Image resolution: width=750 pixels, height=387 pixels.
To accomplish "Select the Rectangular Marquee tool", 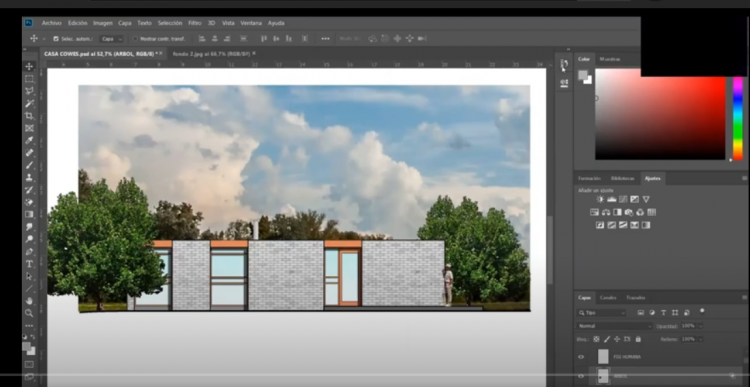I will point(29,78).
